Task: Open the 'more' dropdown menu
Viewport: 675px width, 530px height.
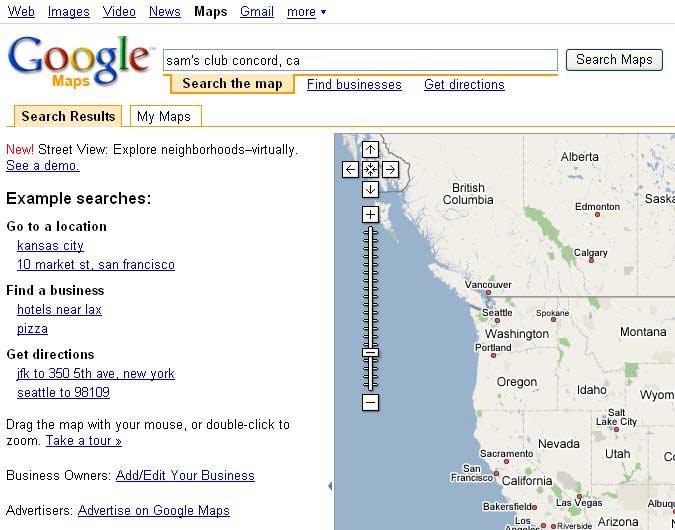Action: [x=306, y=12]
